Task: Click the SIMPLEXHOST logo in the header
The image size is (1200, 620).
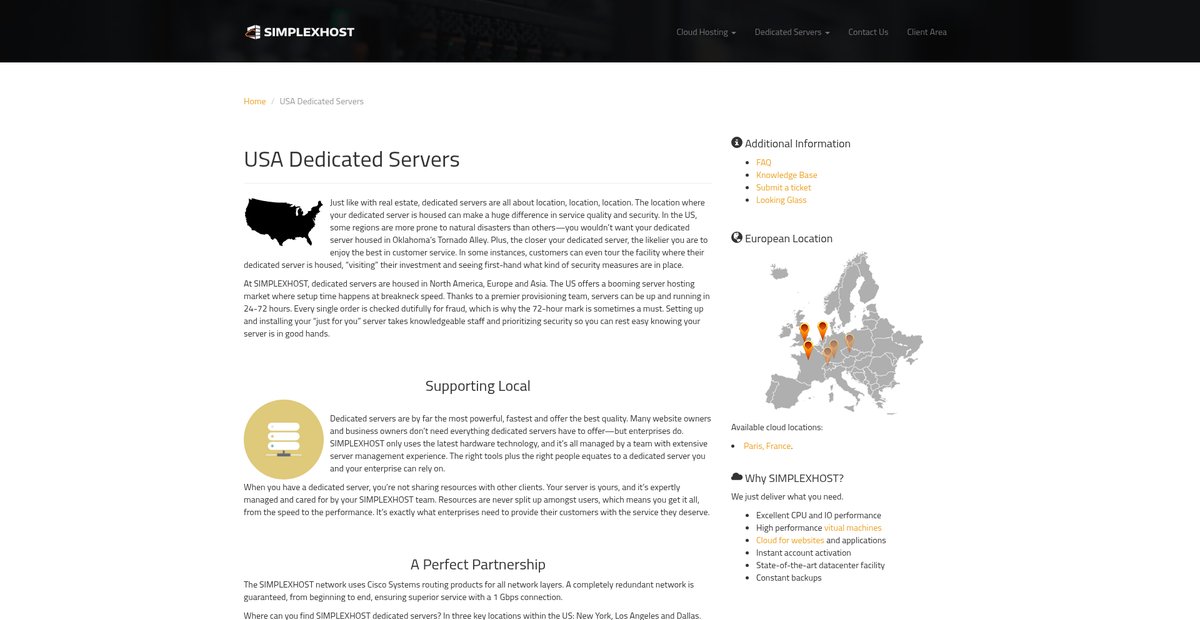Action: (300, 31)
